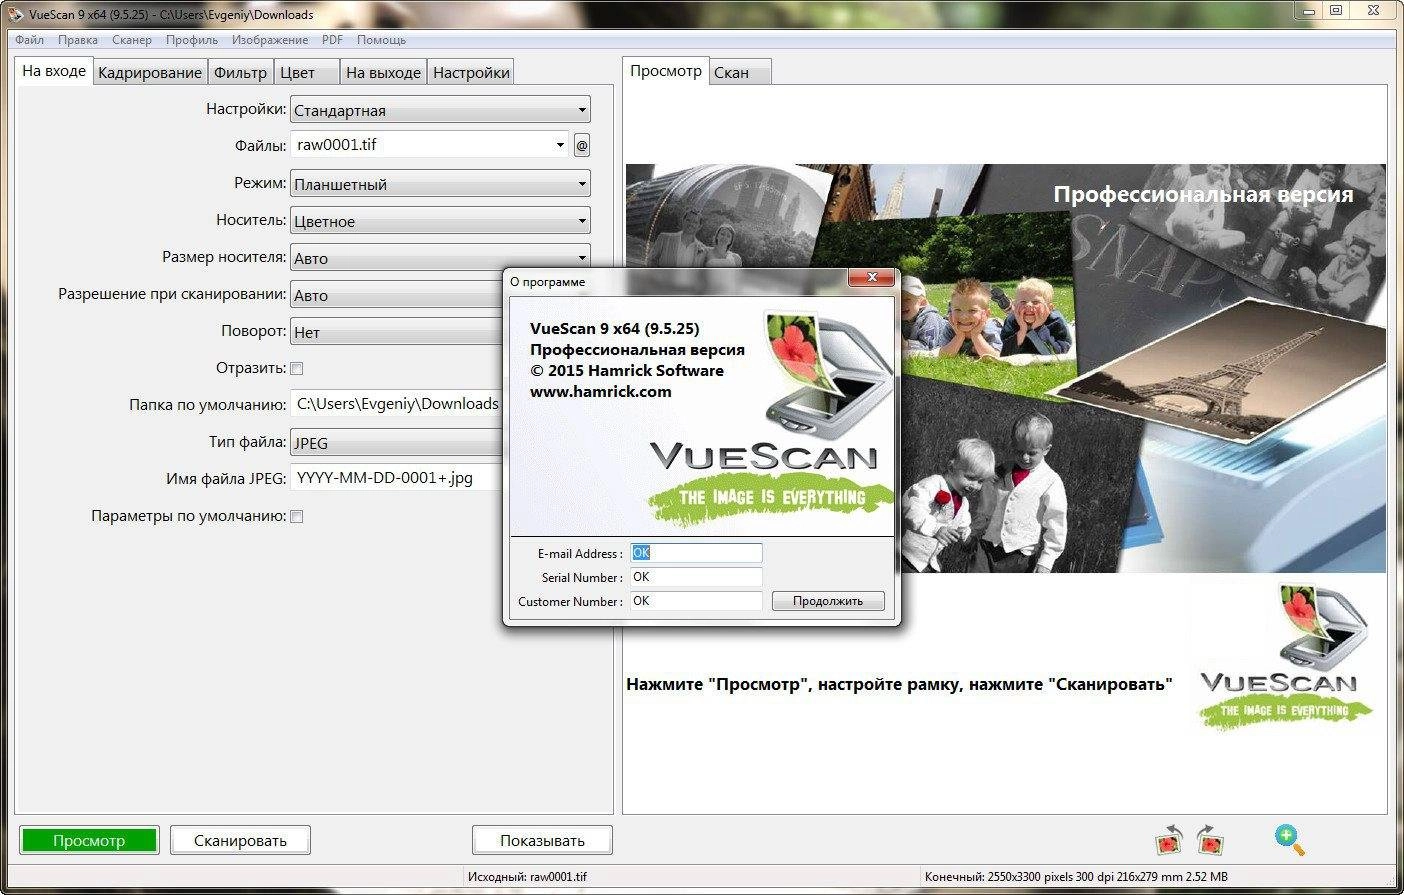The image size is (1404, 895).
Task: Click status text Исходный: raw0001.tif
Action: coord(527,877)
